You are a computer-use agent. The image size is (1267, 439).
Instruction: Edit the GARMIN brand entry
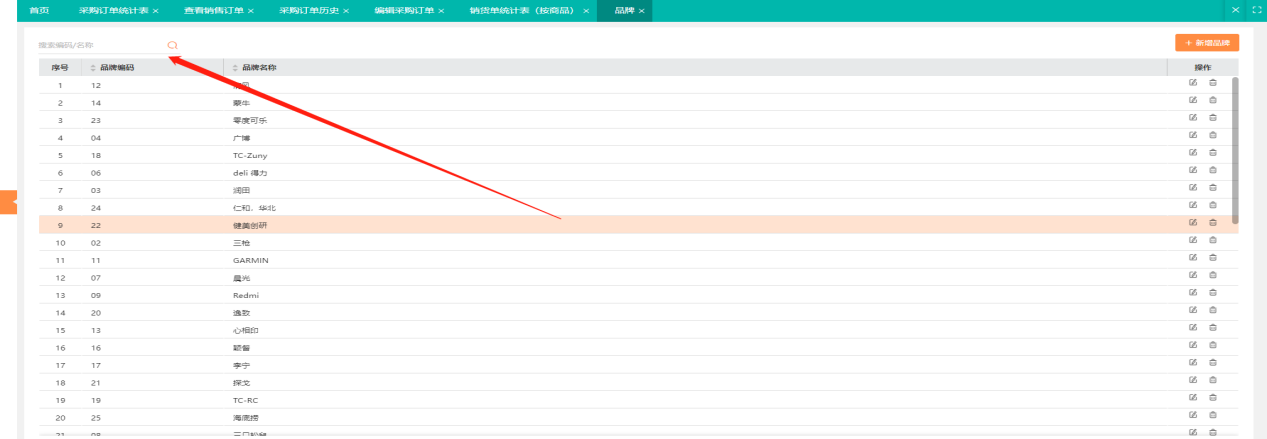pos(1192,258)
